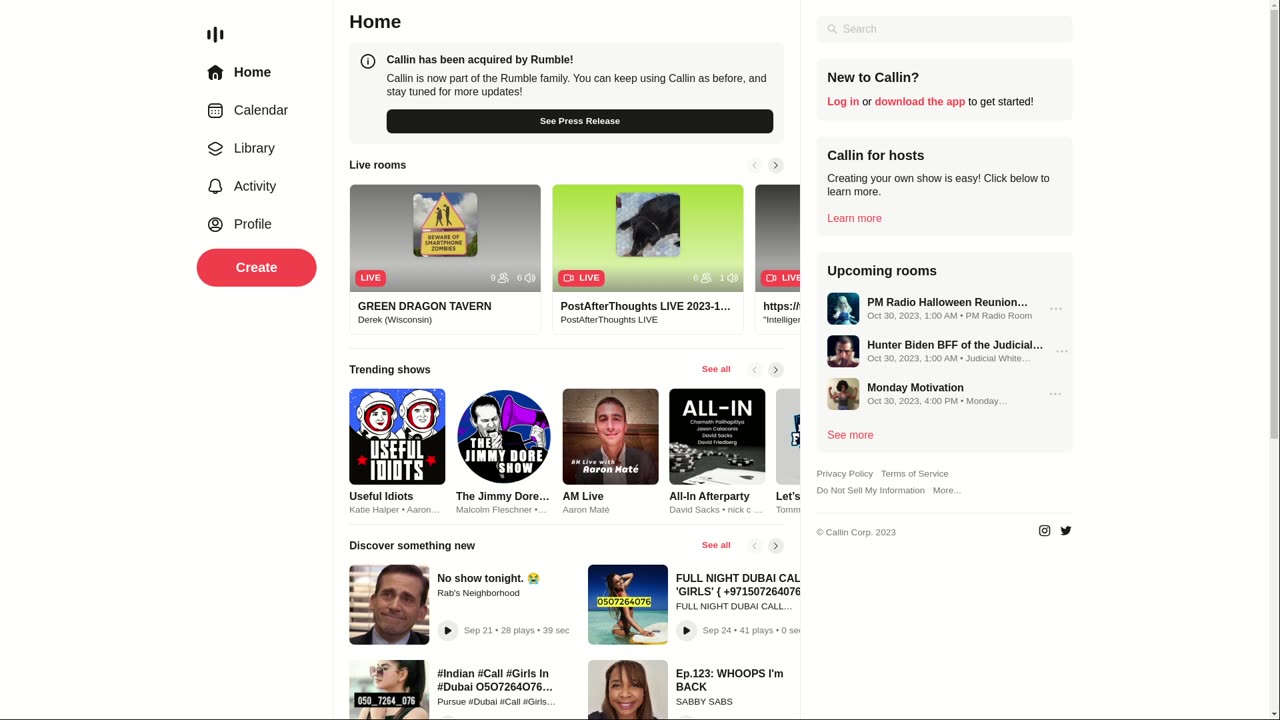Click the search magnifier icon
1280x720 pixels.
click(832, 29)
